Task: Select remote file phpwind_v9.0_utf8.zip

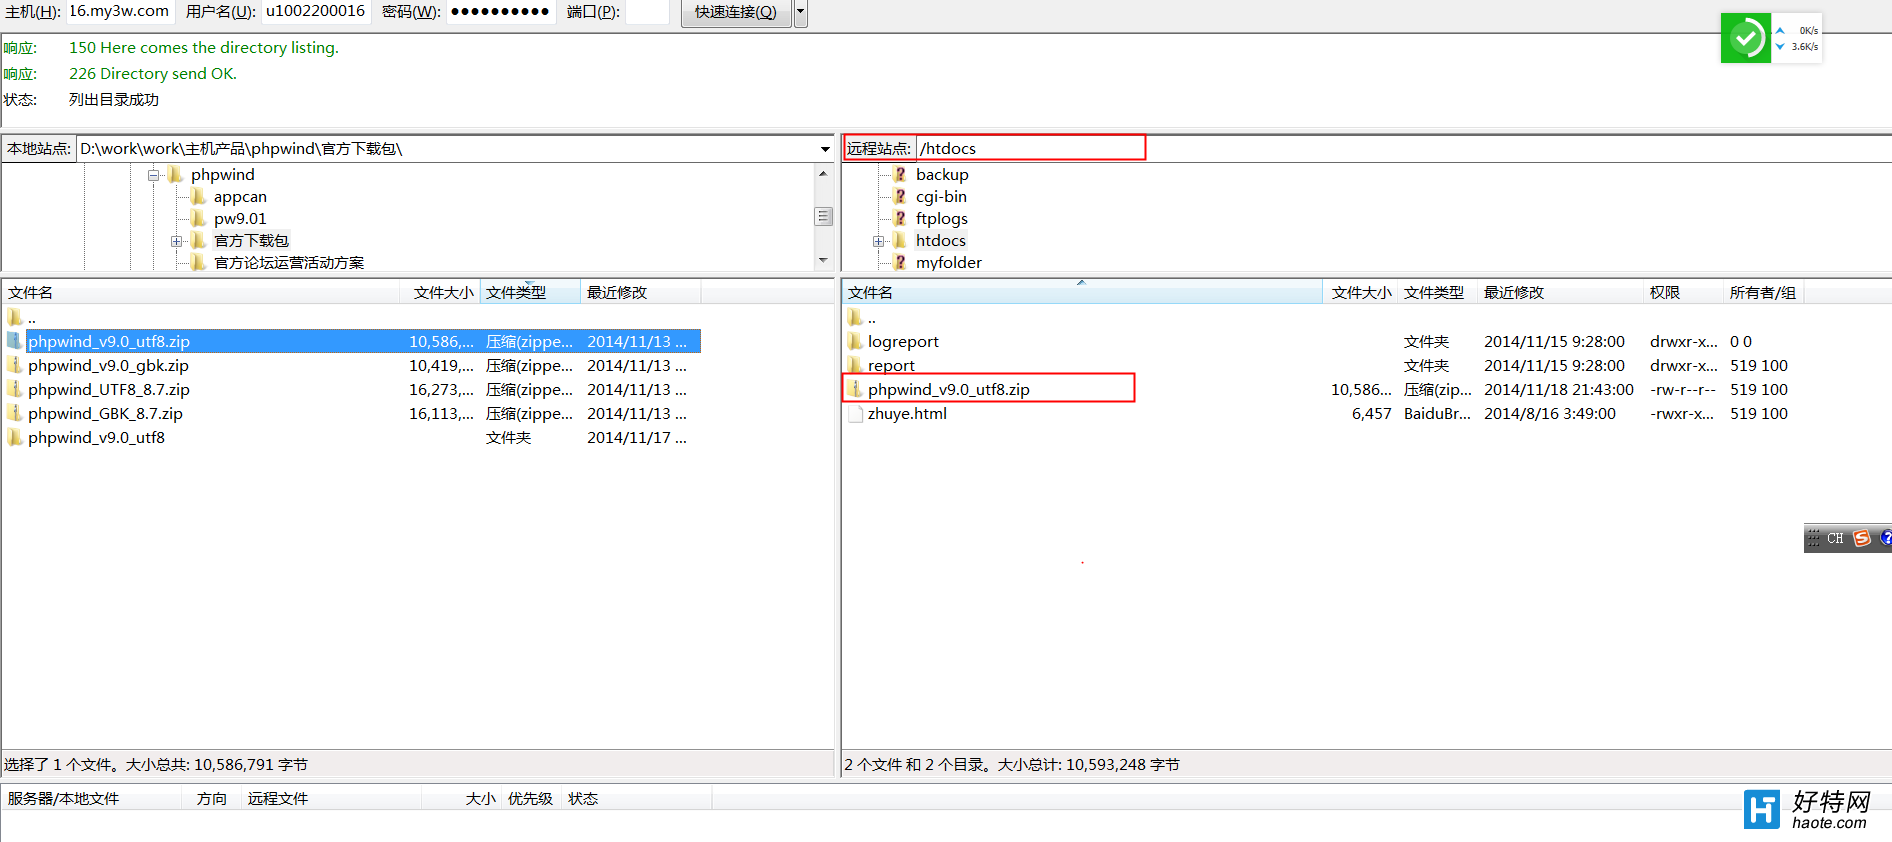Action: (948, 390)
